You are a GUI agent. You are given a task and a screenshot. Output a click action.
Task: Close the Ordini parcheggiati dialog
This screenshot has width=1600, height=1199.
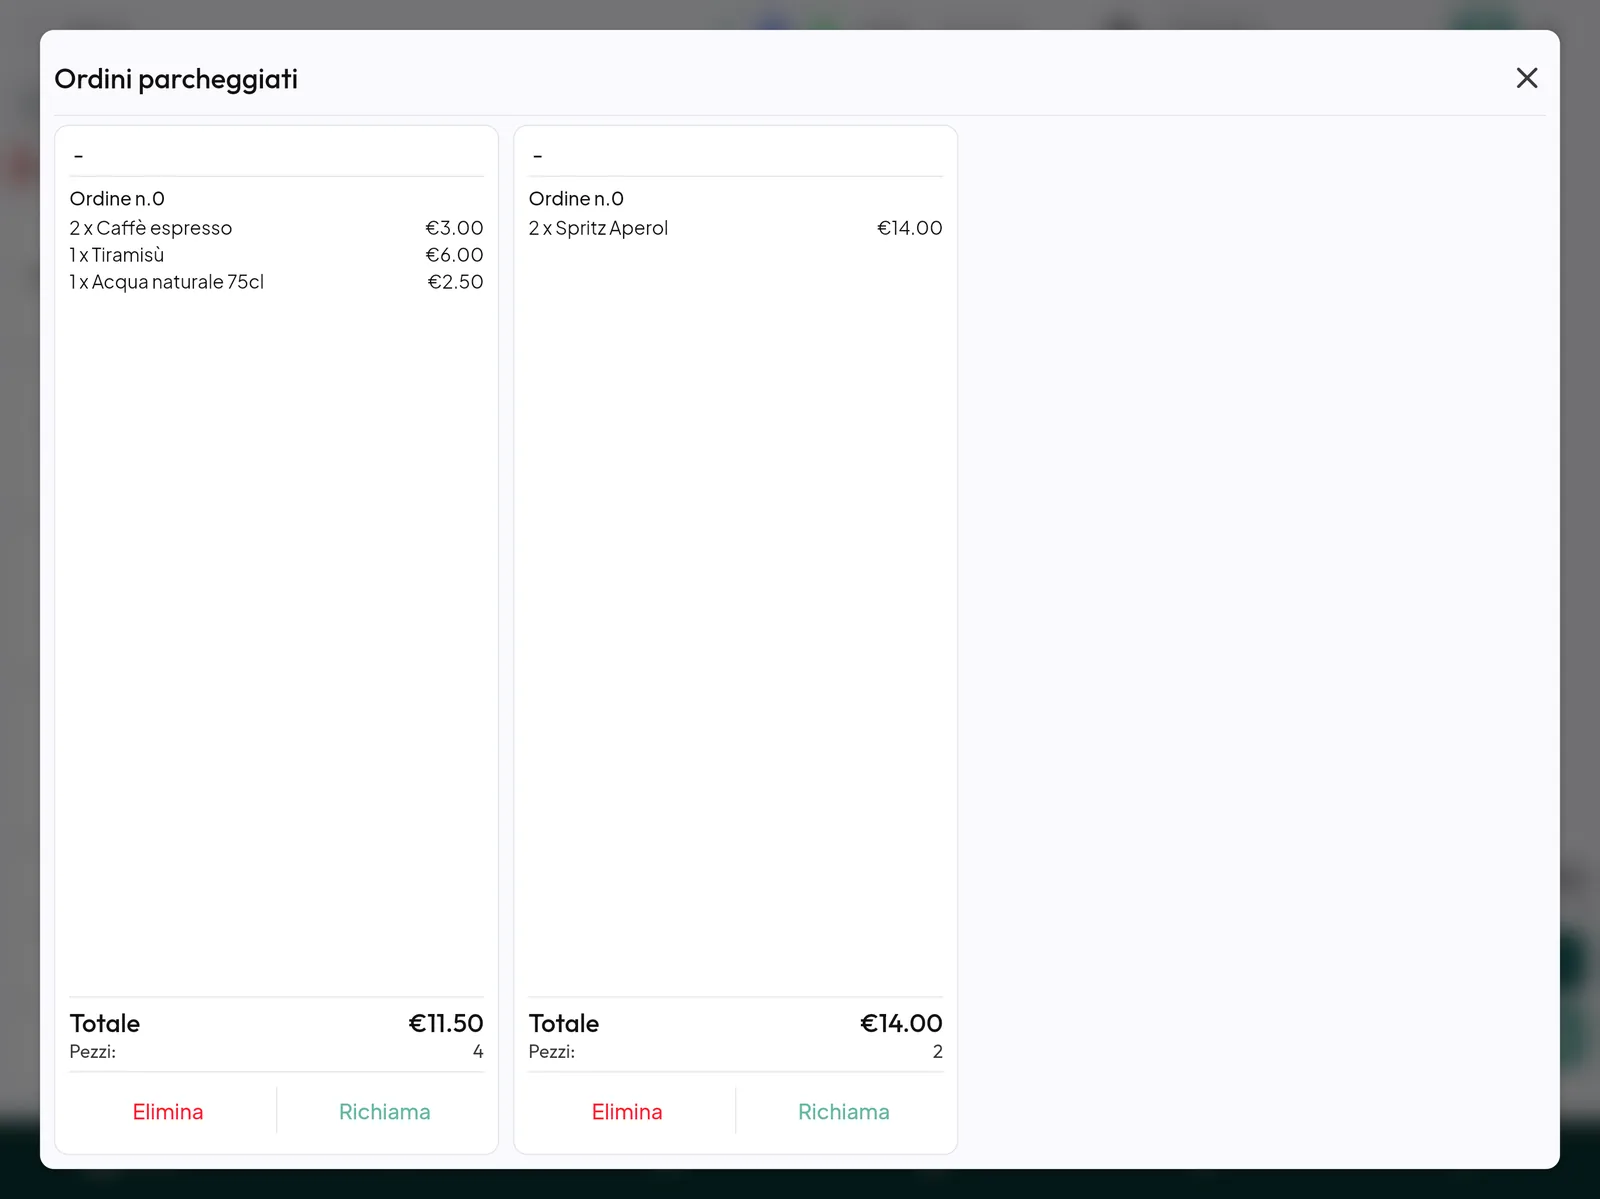tap(1526, 78)
